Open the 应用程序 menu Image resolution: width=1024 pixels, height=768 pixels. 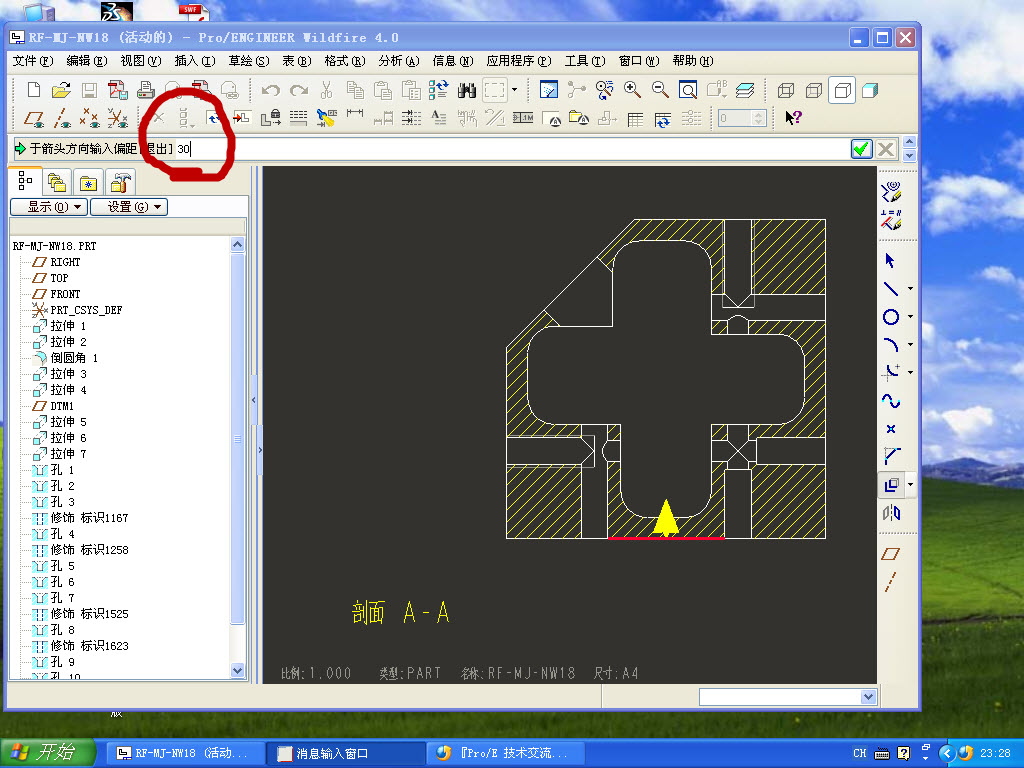519,61
